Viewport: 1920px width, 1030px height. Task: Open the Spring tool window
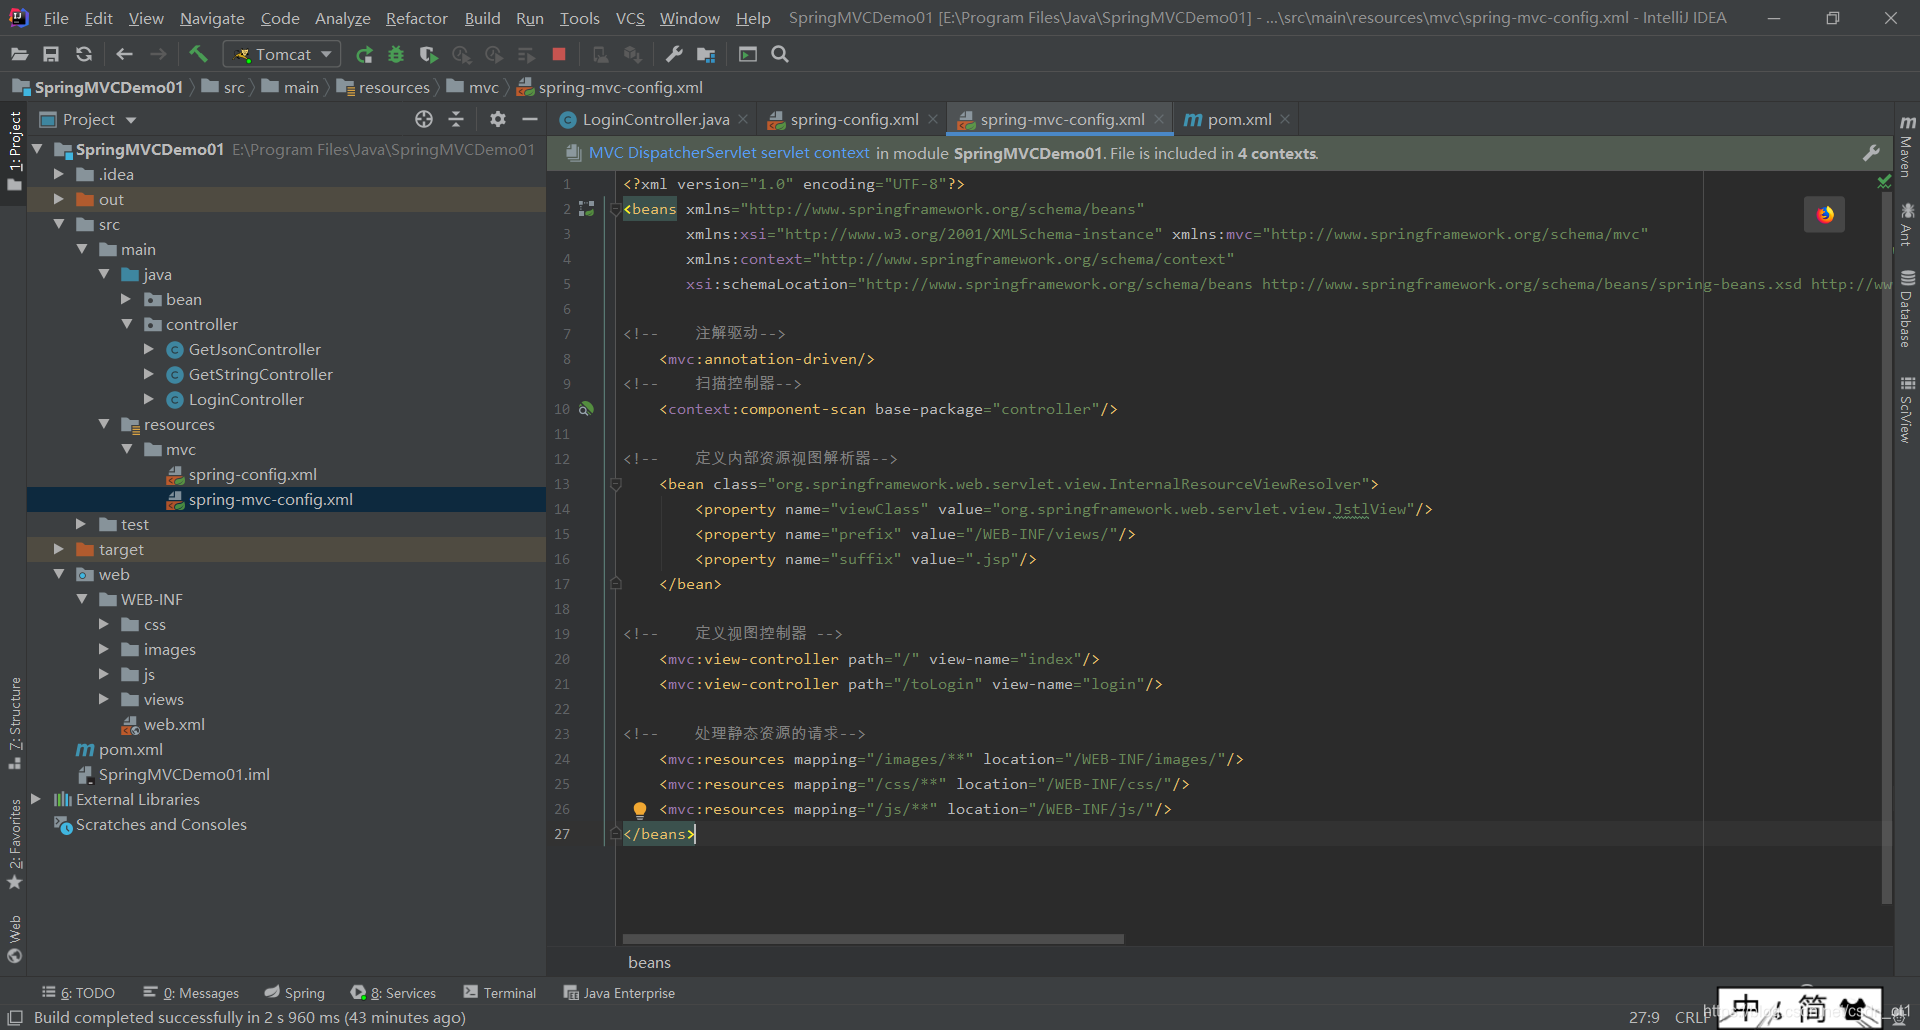[295, 993]
